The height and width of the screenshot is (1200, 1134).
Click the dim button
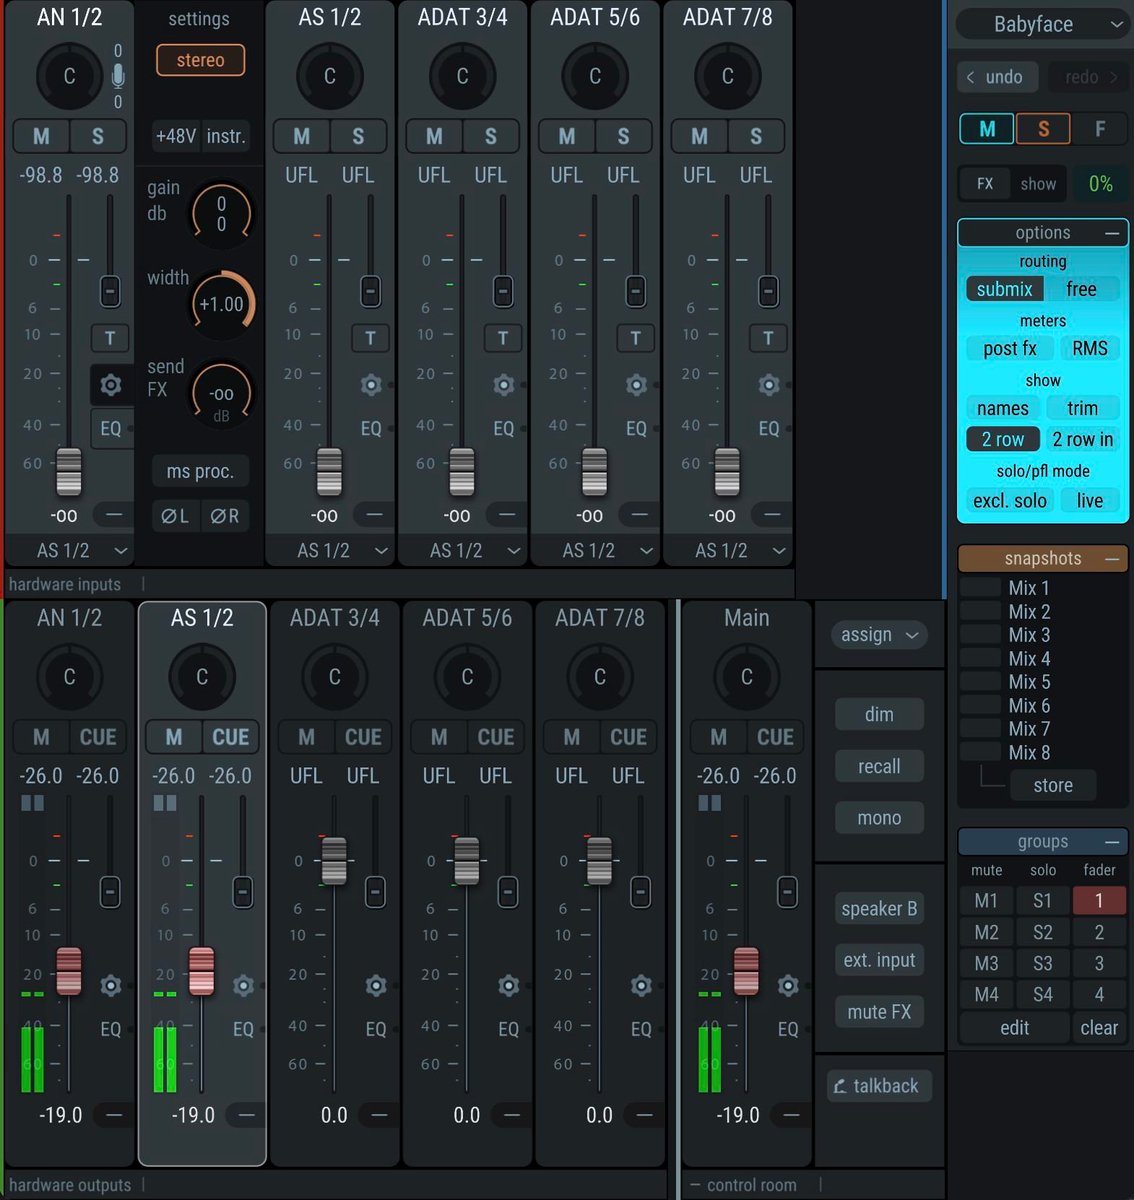pyautogui.click(x=879, y=714)
